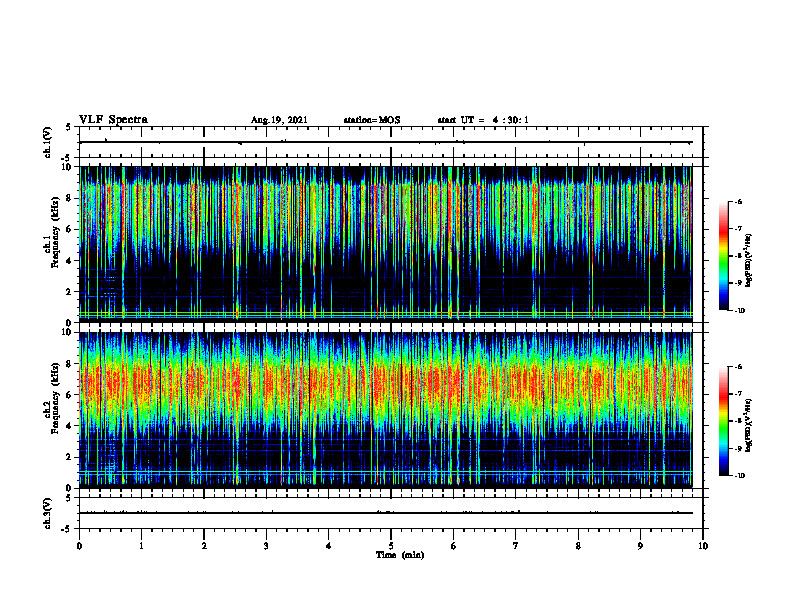This screenshot has height=612, width=792.
Task: Click the "2" kHz tick on ch.2 frequency axis
Action: [71, 457]
